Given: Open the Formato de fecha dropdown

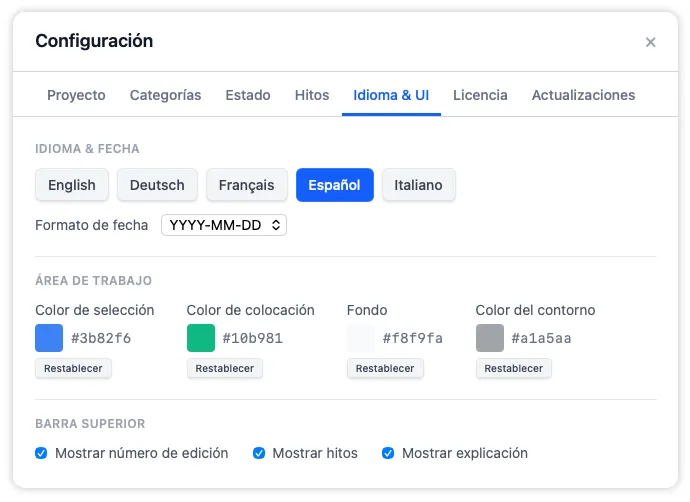Looking at the screenshot, I should click(x=224, y=225).
